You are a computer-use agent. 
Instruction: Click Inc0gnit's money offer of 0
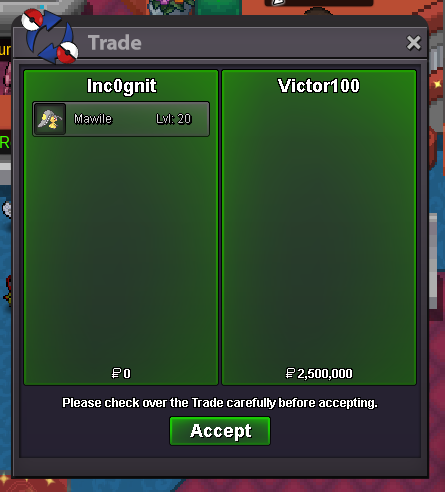127,373
